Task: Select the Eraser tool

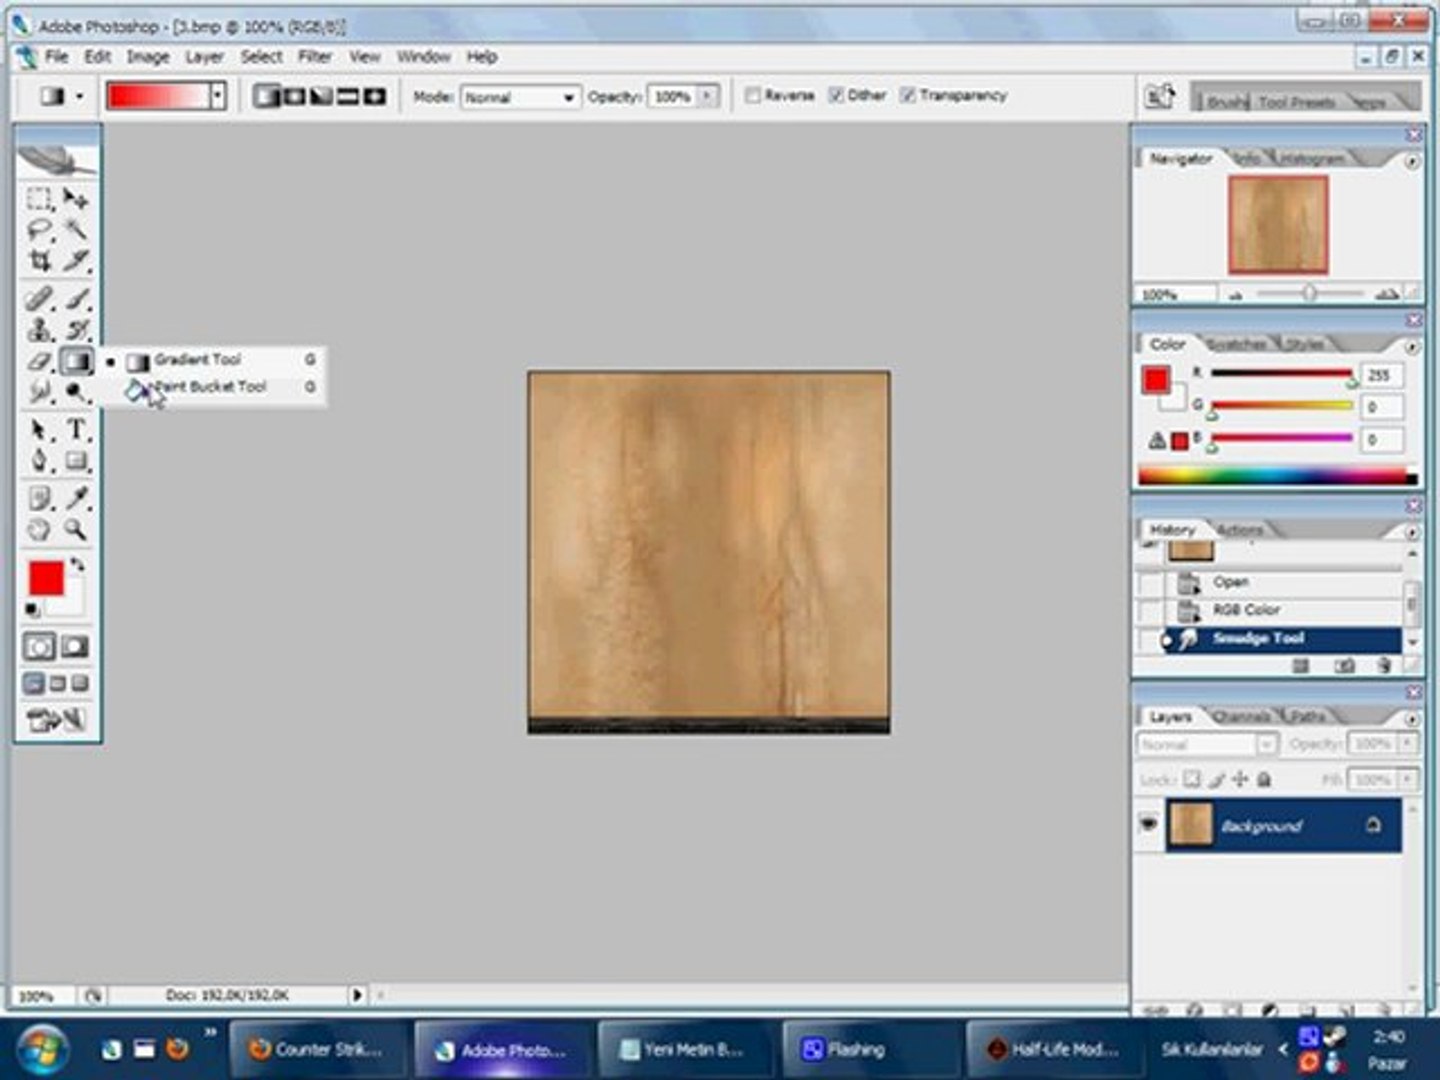Action: (39, 361)
